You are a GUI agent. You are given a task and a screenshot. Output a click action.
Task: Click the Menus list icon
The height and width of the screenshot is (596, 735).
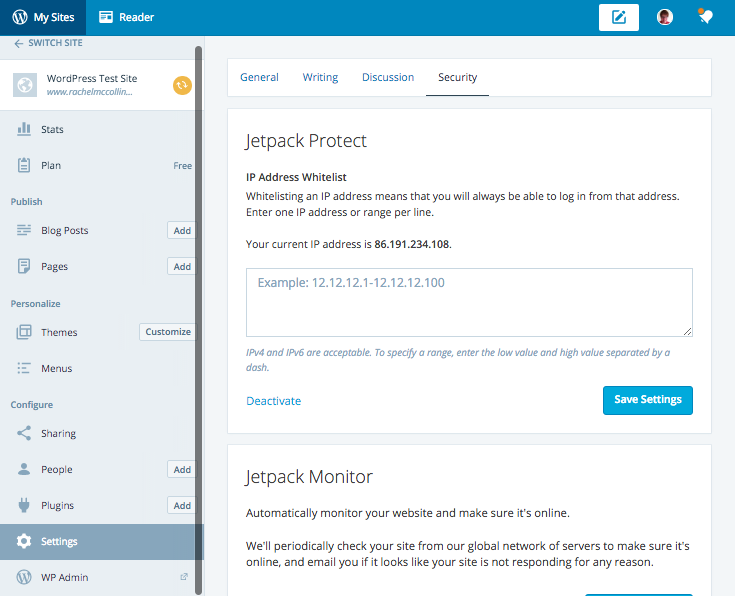pyautogui.click(x=24, y=368)
